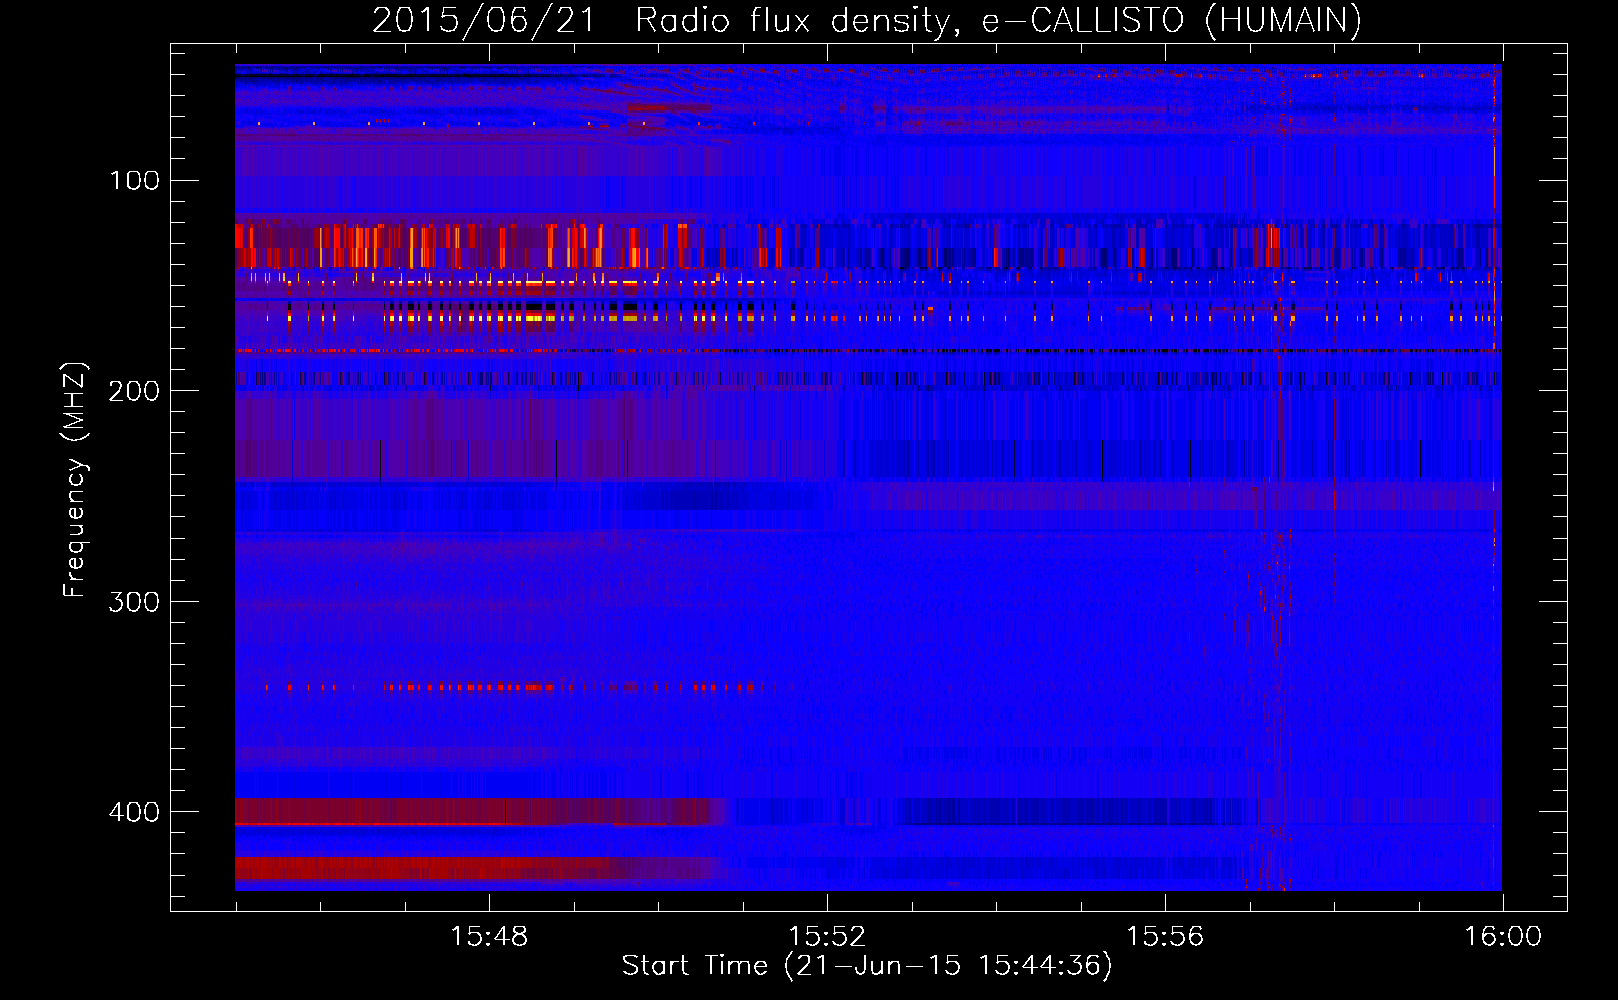The image size is (1618, 1000).
Task: Select the '400' frequency axis label
Action: click(x=134, y=811)
